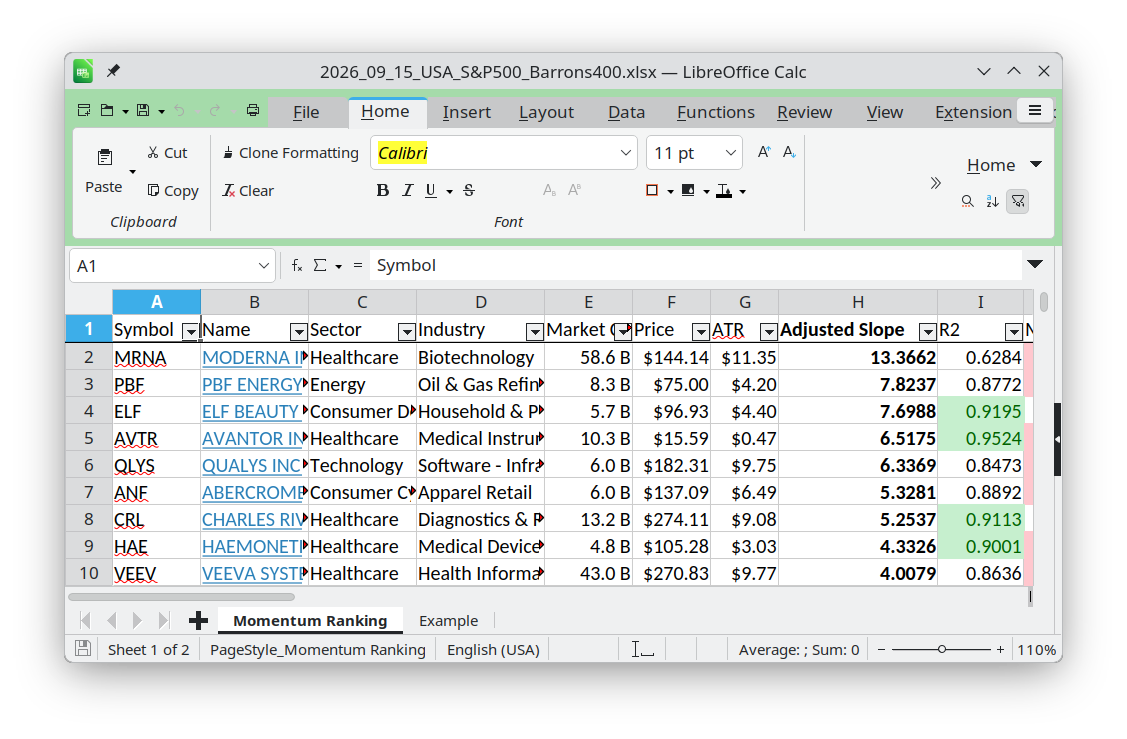
Task: Toggle Bold formatting
Action: 382,191
